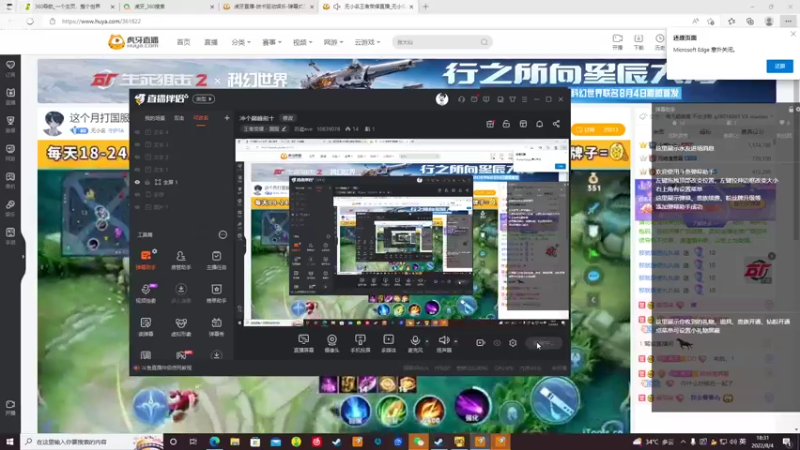Open 下载 download icon in Huya header
800x450 pixels.
coord(638,42)
